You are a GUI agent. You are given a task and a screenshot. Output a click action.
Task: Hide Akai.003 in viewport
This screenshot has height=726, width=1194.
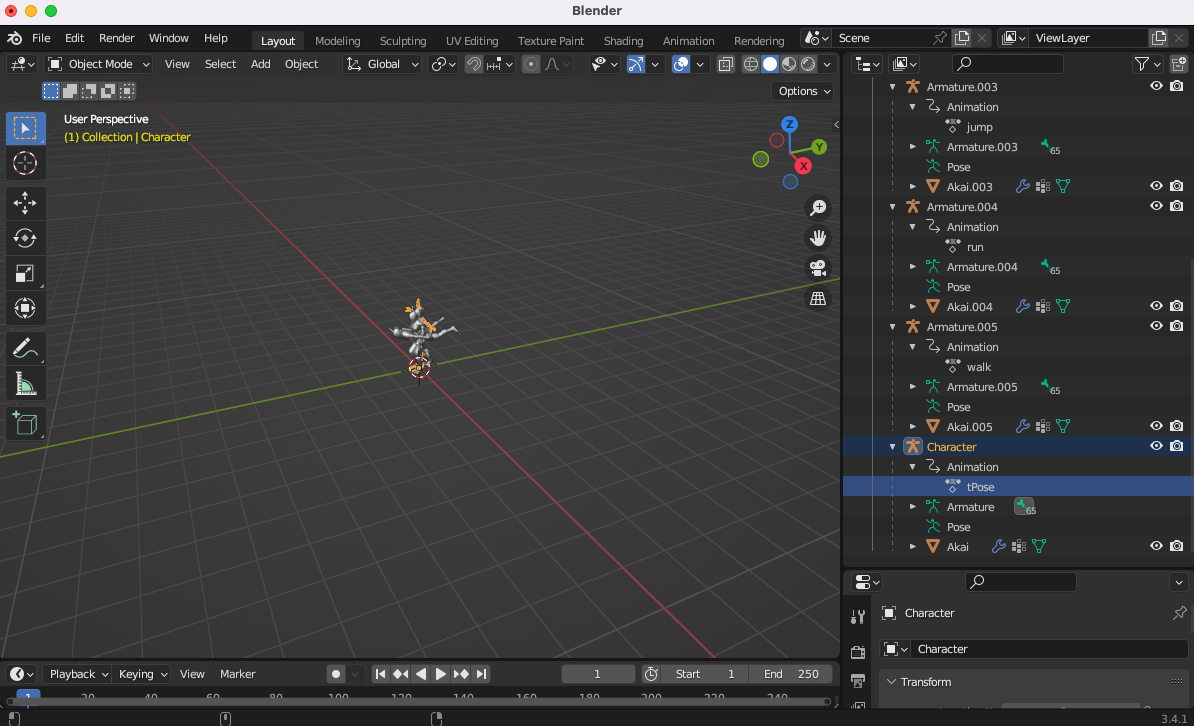(1156, 186)
